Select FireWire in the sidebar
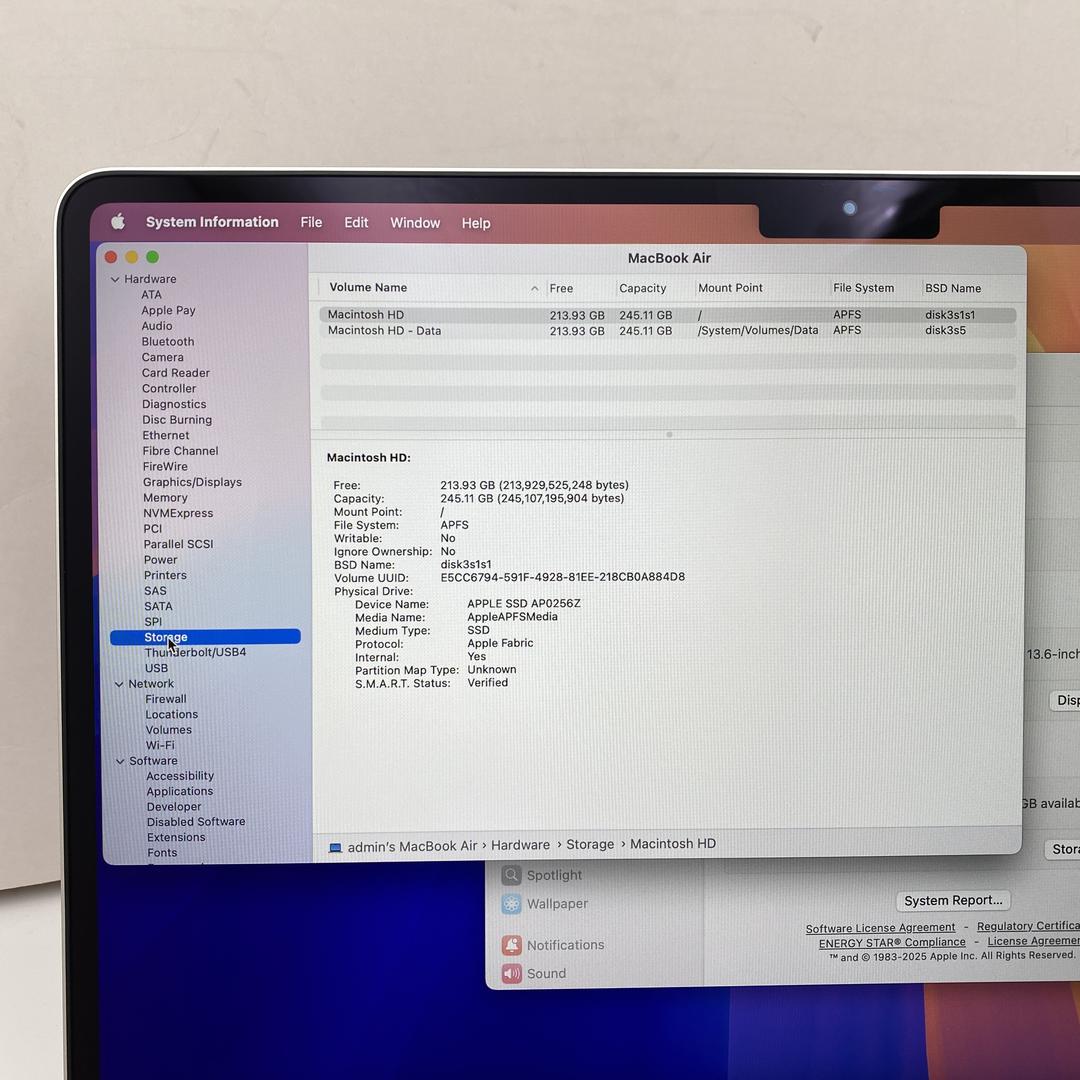This screenshot has width=1080, height=1080. coord(165,466)
